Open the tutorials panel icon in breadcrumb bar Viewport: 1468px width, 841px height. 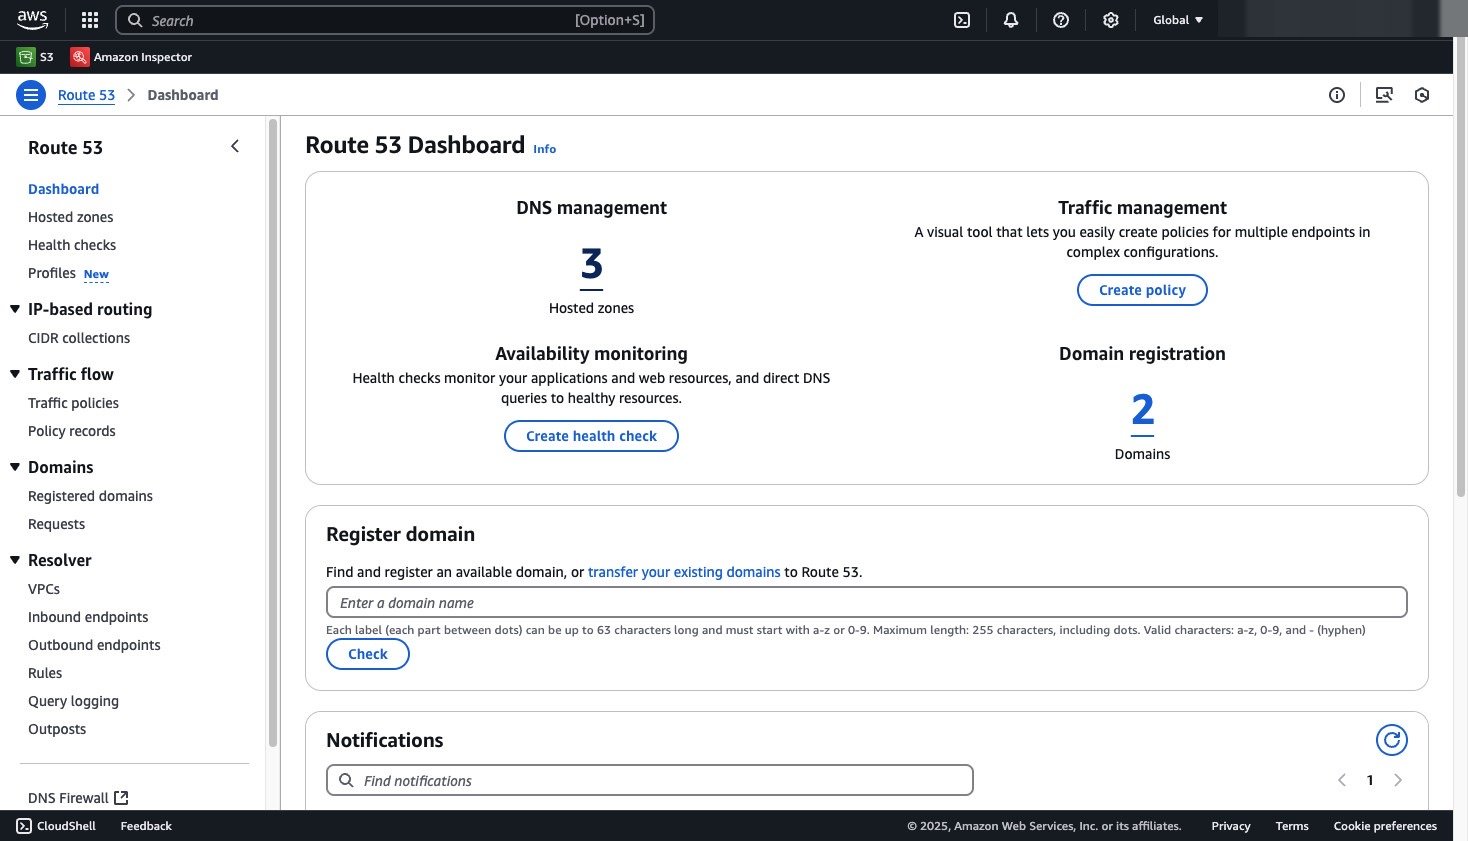pyautogui.click(x=1384, y=95)
